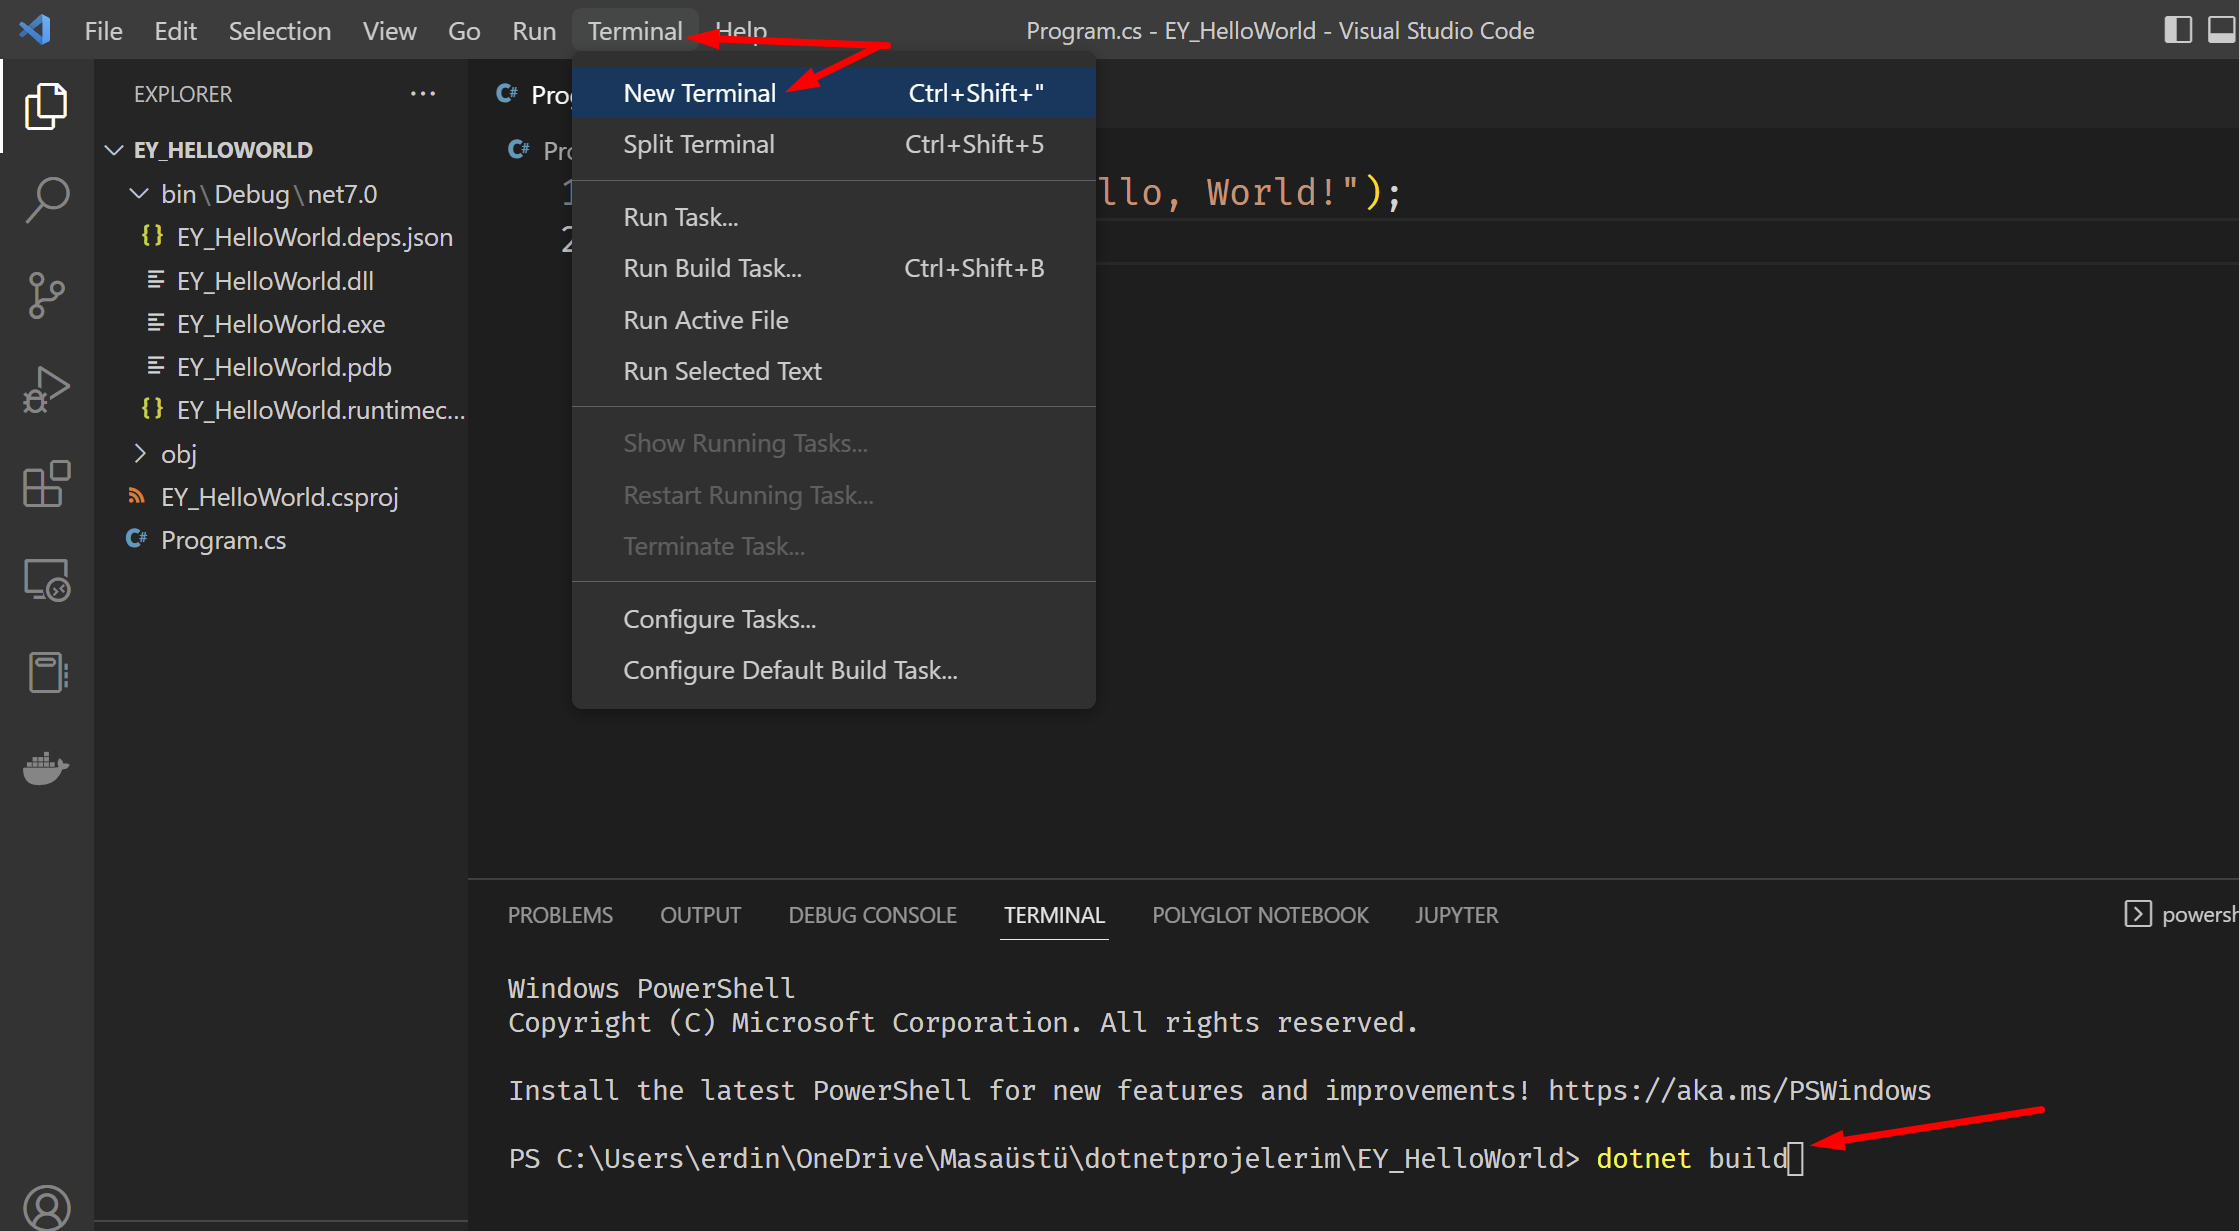Click the "Windows PowerShell" line in terminal
Viewport: 2239px width, 1231px height.
click(x=652, y=988)
